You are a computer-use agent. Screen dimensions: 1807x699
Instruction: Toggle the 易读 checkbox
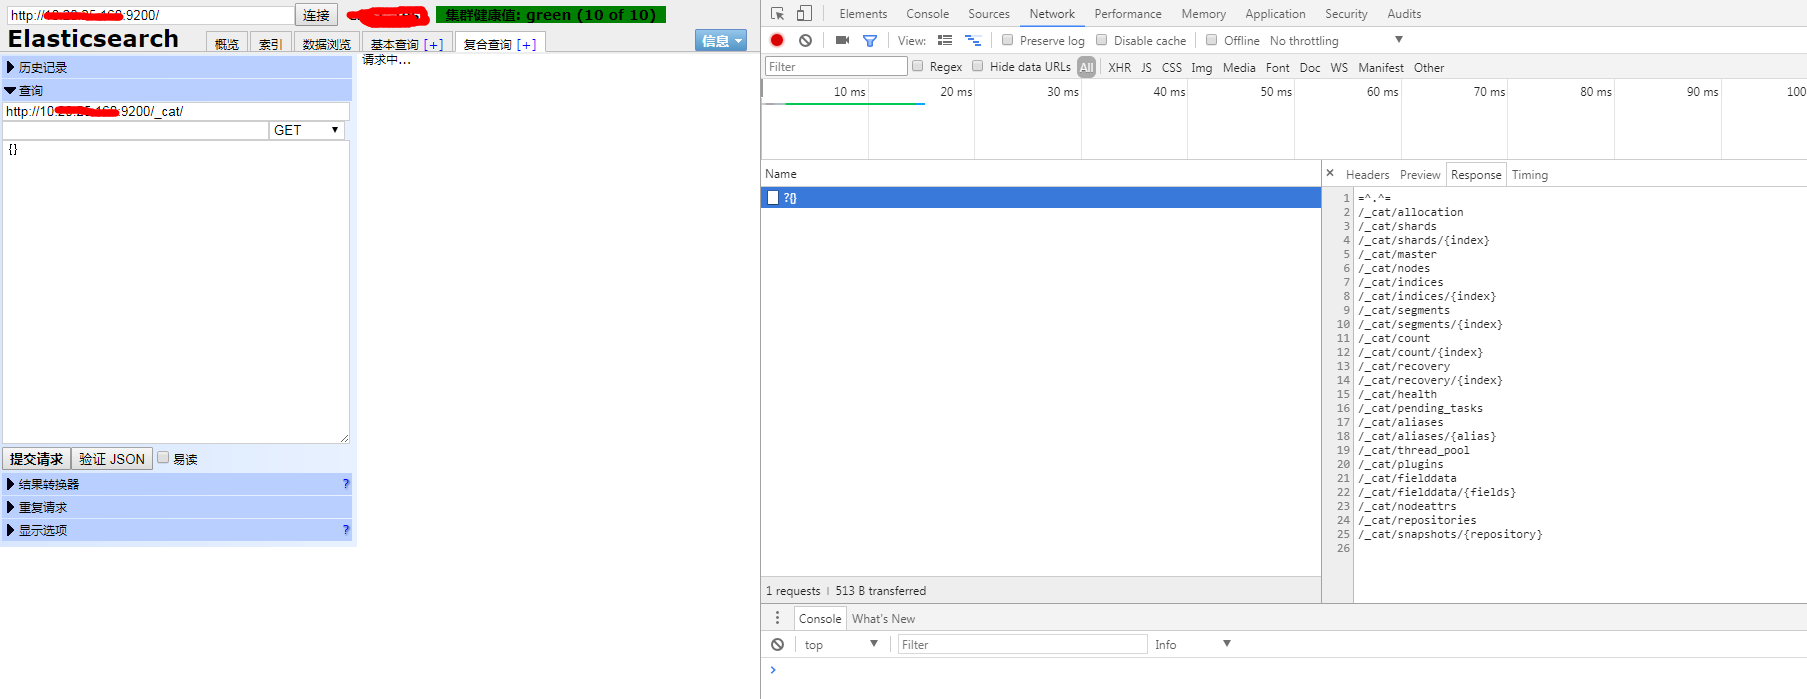(x=163, y=458)
